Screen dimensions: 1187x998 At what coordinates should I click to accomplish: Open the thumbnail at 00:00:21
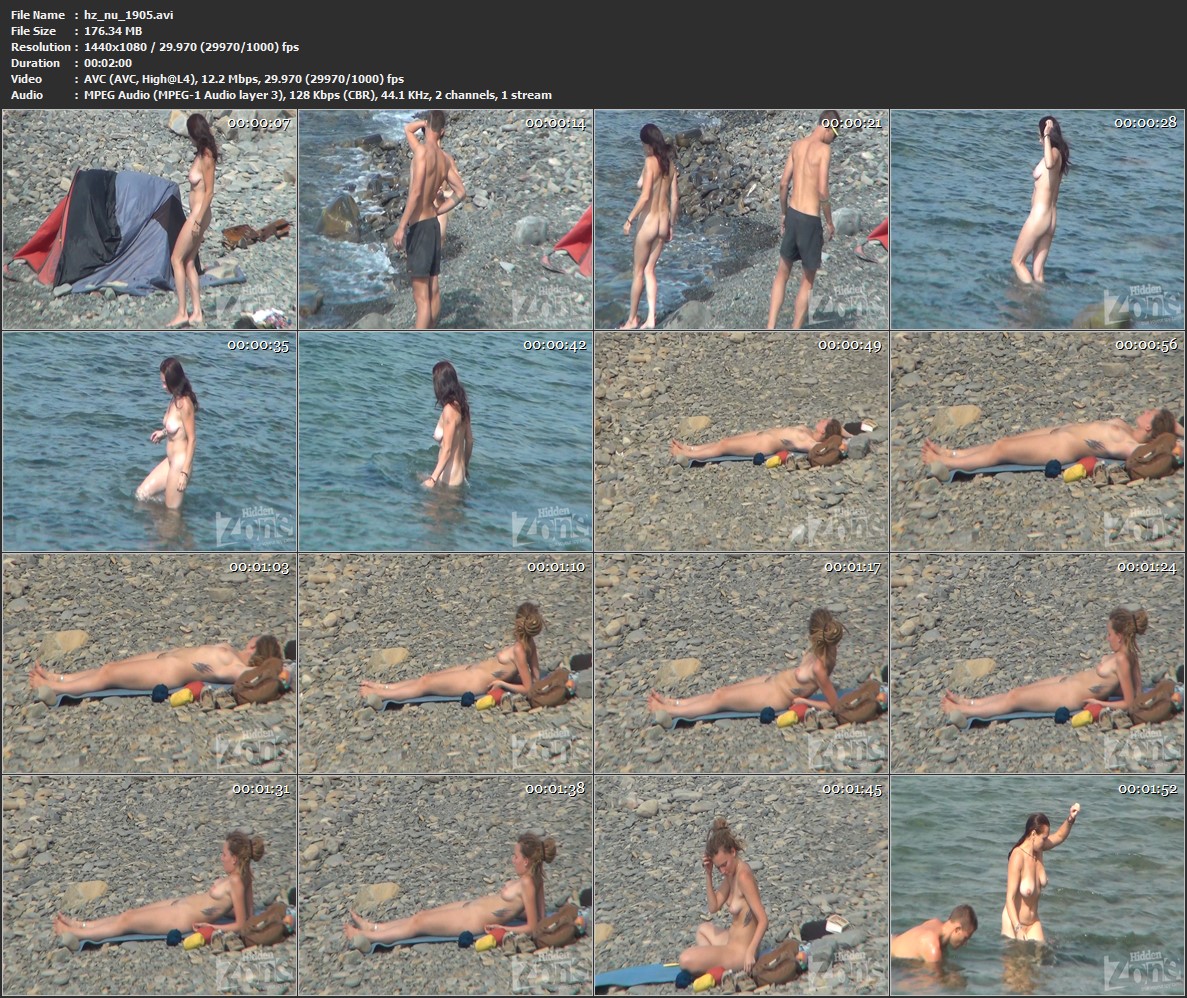[x=741, y=220]
